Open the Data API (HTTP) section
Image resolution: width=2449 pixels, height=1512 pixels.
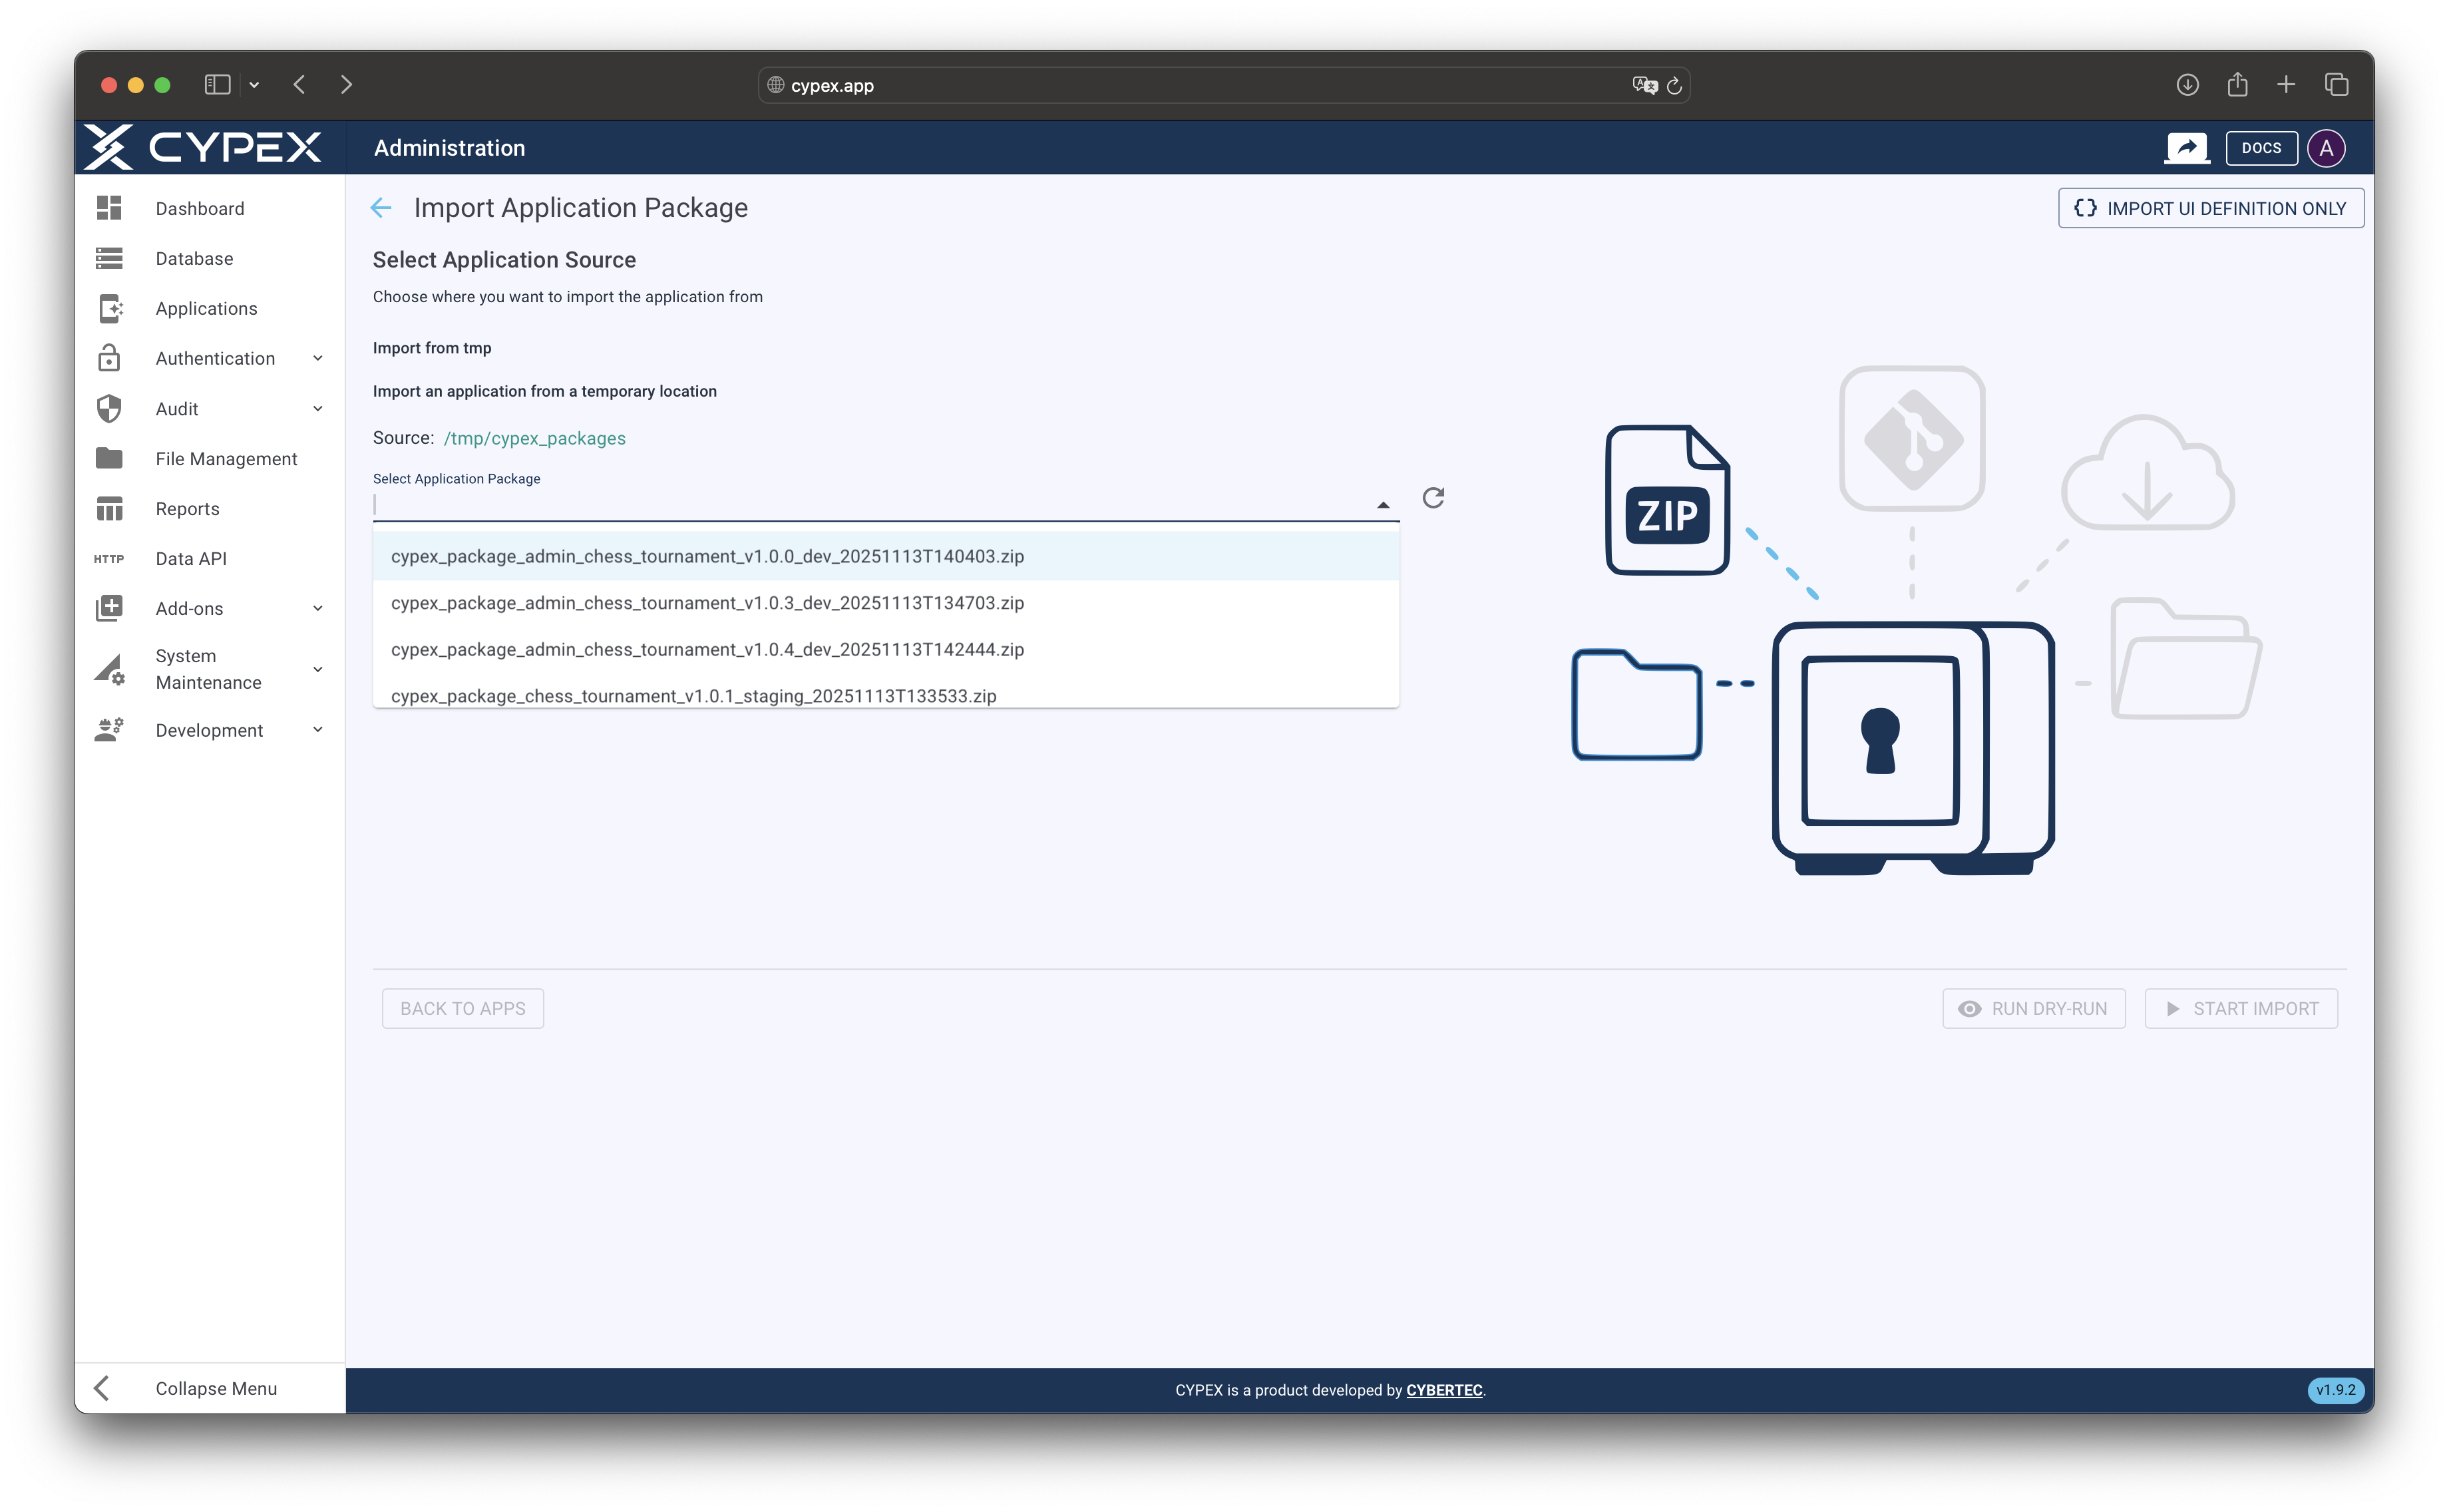[109, 558]
